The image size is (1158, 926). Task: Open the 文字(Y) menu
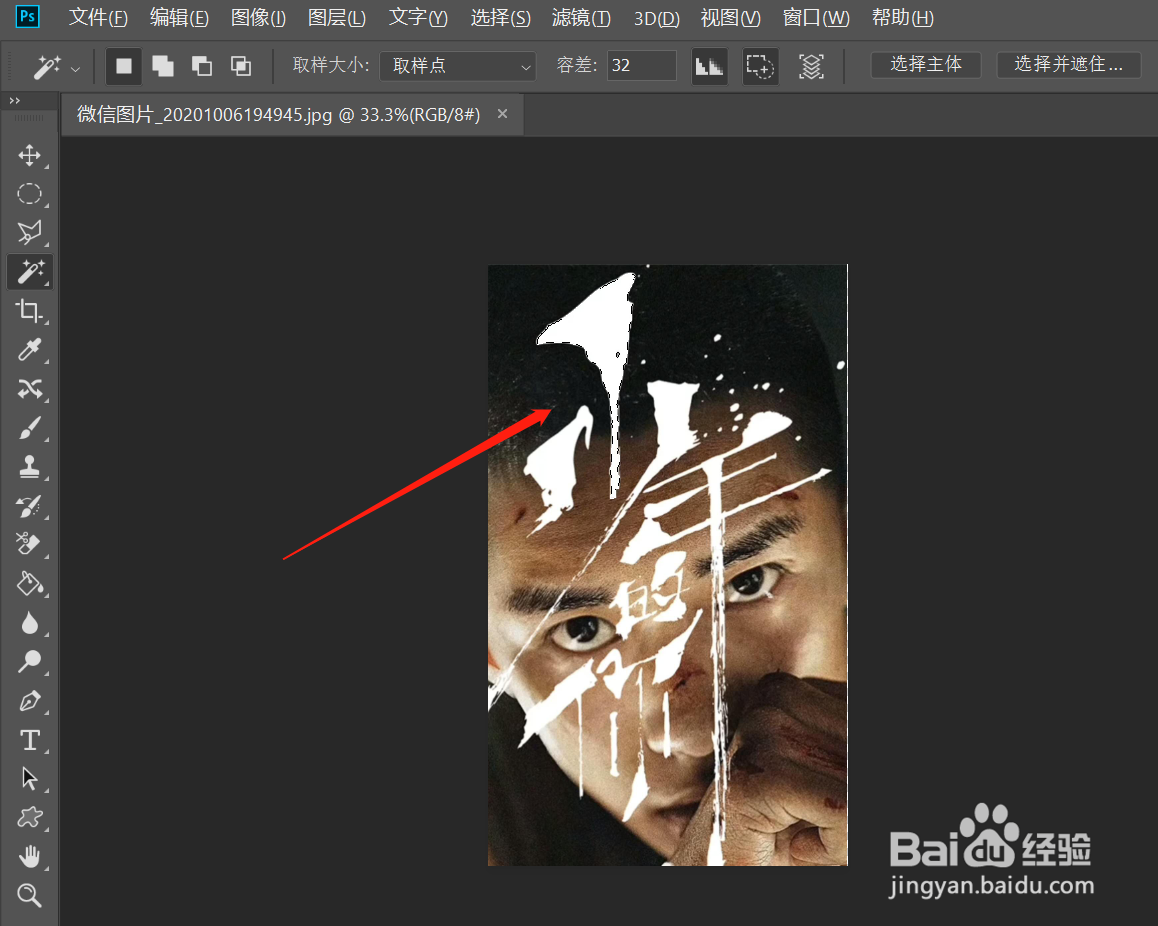[418, 18]
